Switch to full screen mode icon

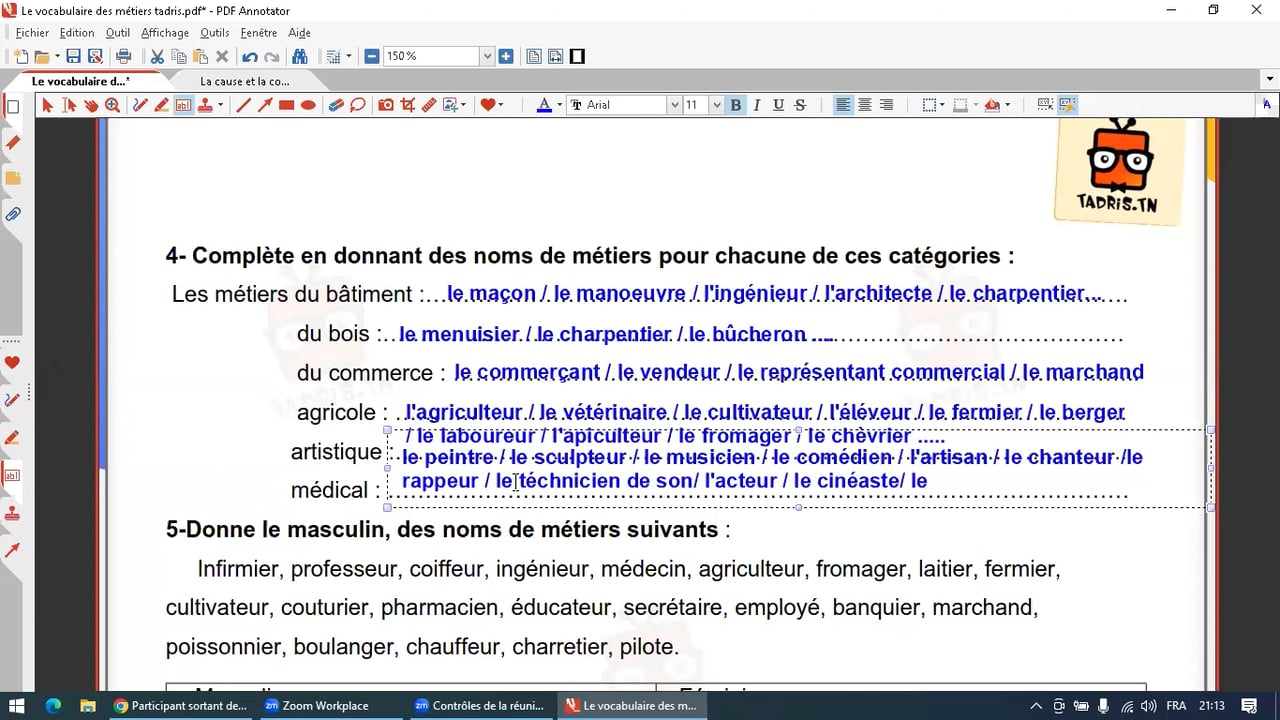[577, 57]
